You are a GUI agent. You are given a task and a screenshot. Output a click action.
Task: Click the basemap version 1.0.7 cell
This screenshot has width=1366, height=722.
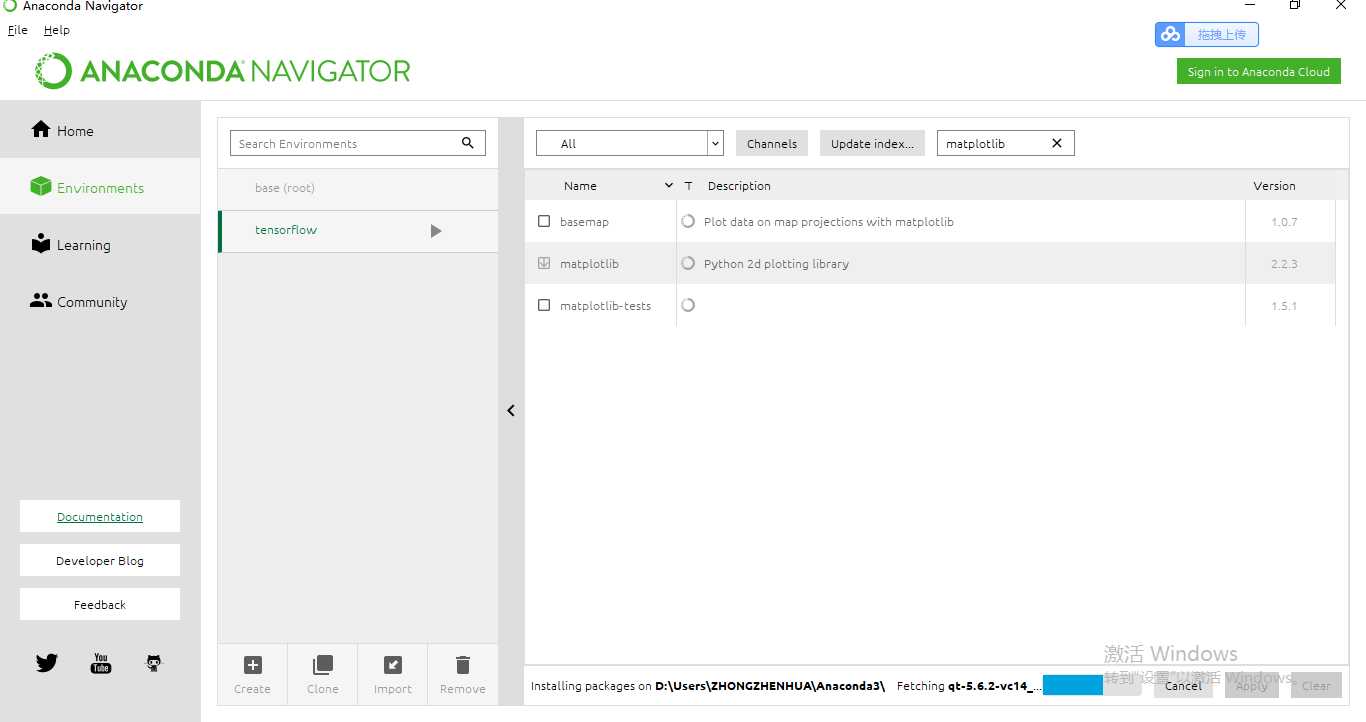[x=1290, y=222]
